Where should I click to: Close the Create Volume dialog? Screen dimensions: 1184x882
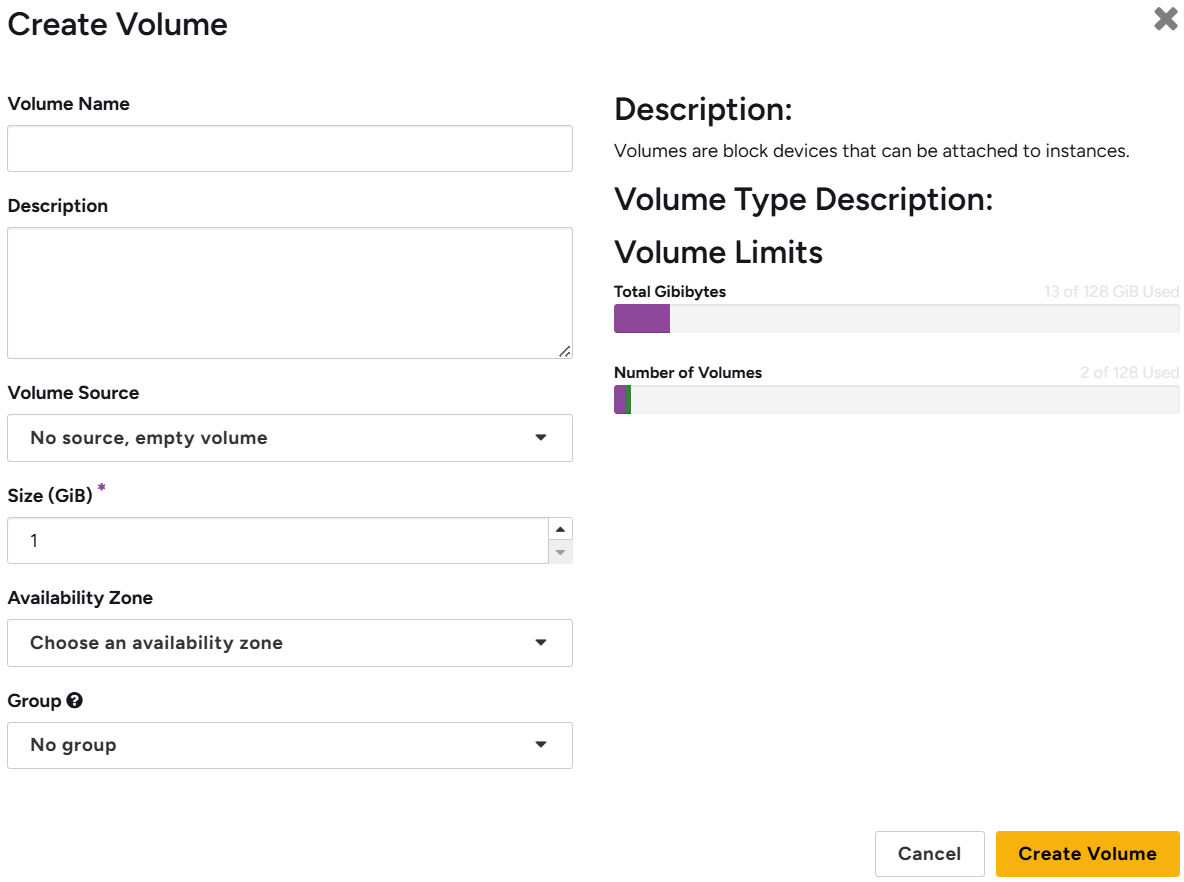(1165, 19)
